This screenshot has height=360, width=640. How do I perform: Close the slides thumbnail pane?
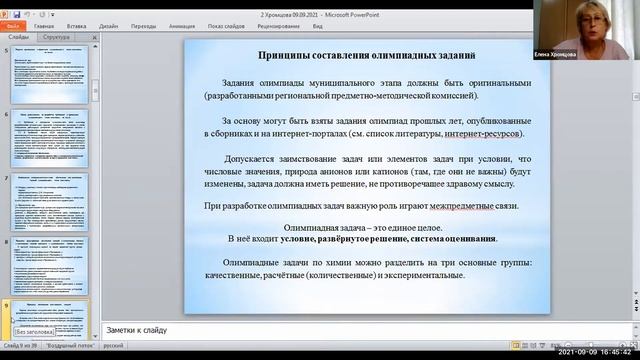point(95,38)
